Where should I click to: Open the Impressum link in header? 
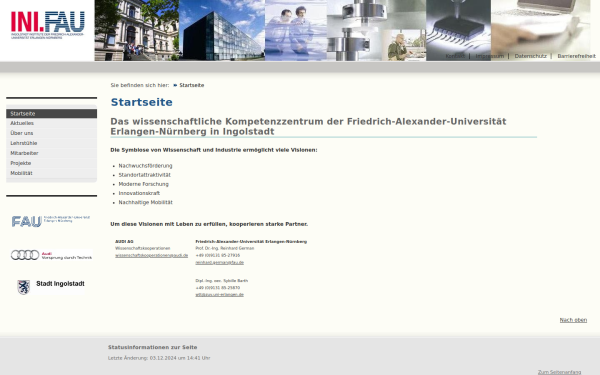pos(489,56)
